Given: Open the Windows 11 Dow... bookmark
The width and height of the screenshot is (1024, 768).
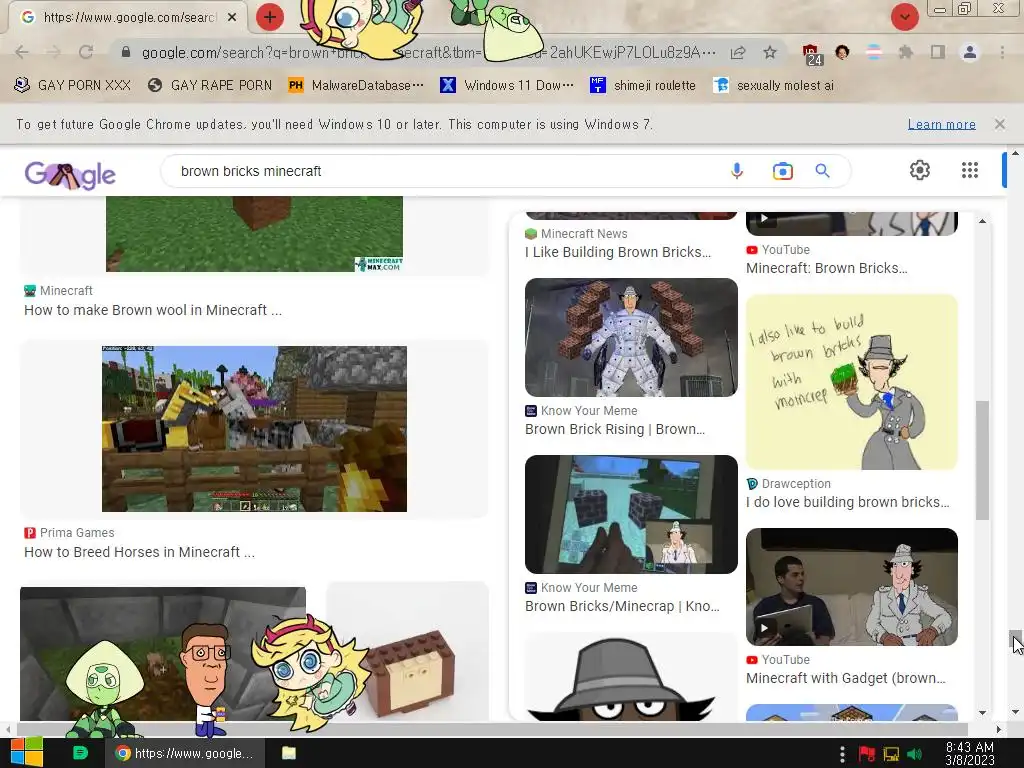Looking at the screenshot, I should pyautogui.click(x=507, y=86).
